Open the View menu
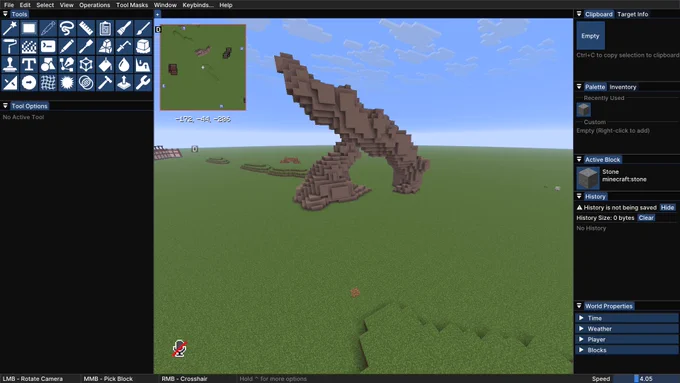 pyautogui.click(x=66, y=5)
